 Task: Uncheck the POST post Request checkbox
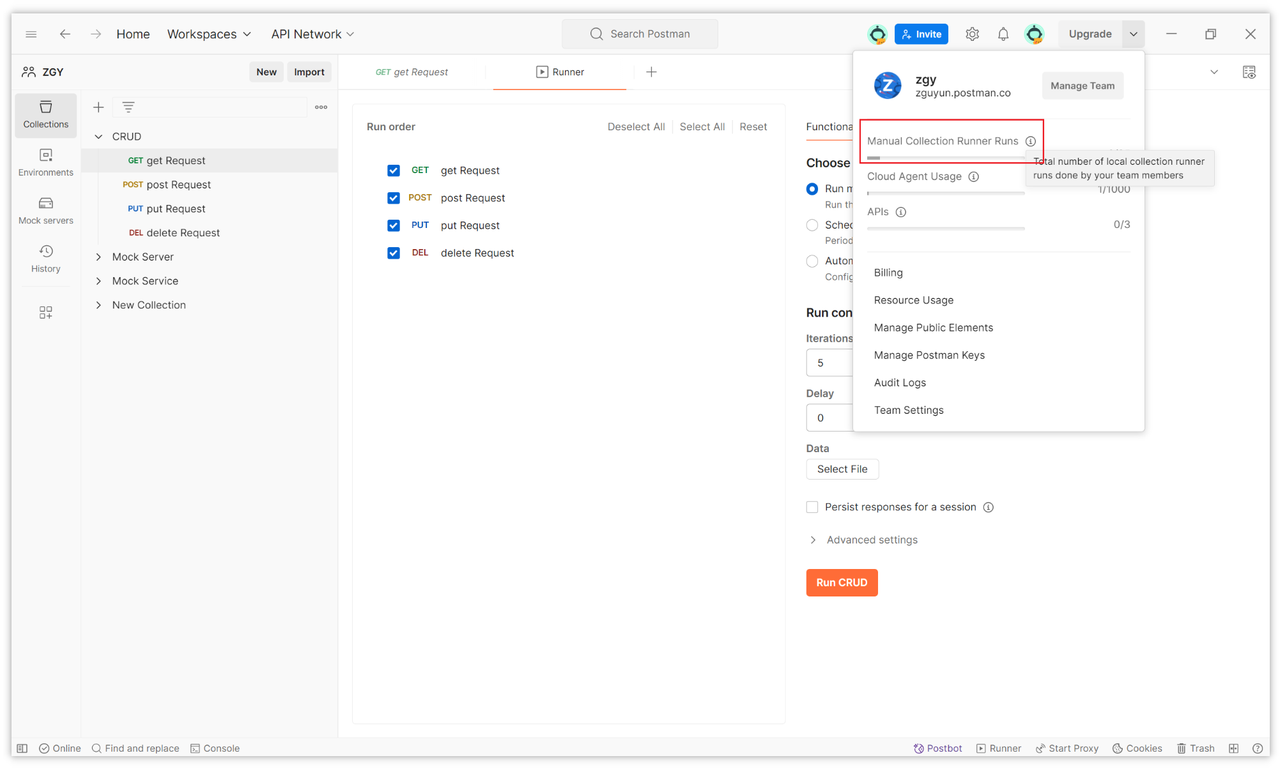tap(394, 198)
